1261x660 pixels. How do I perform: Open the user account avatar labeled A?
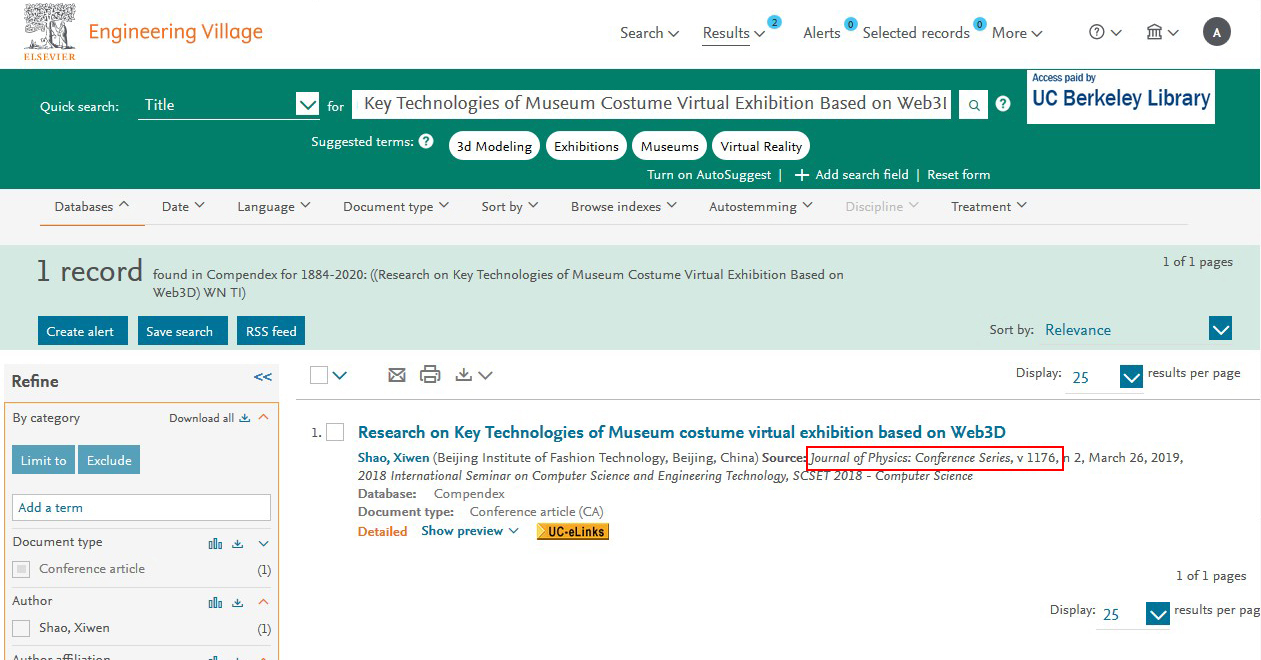1217,33
